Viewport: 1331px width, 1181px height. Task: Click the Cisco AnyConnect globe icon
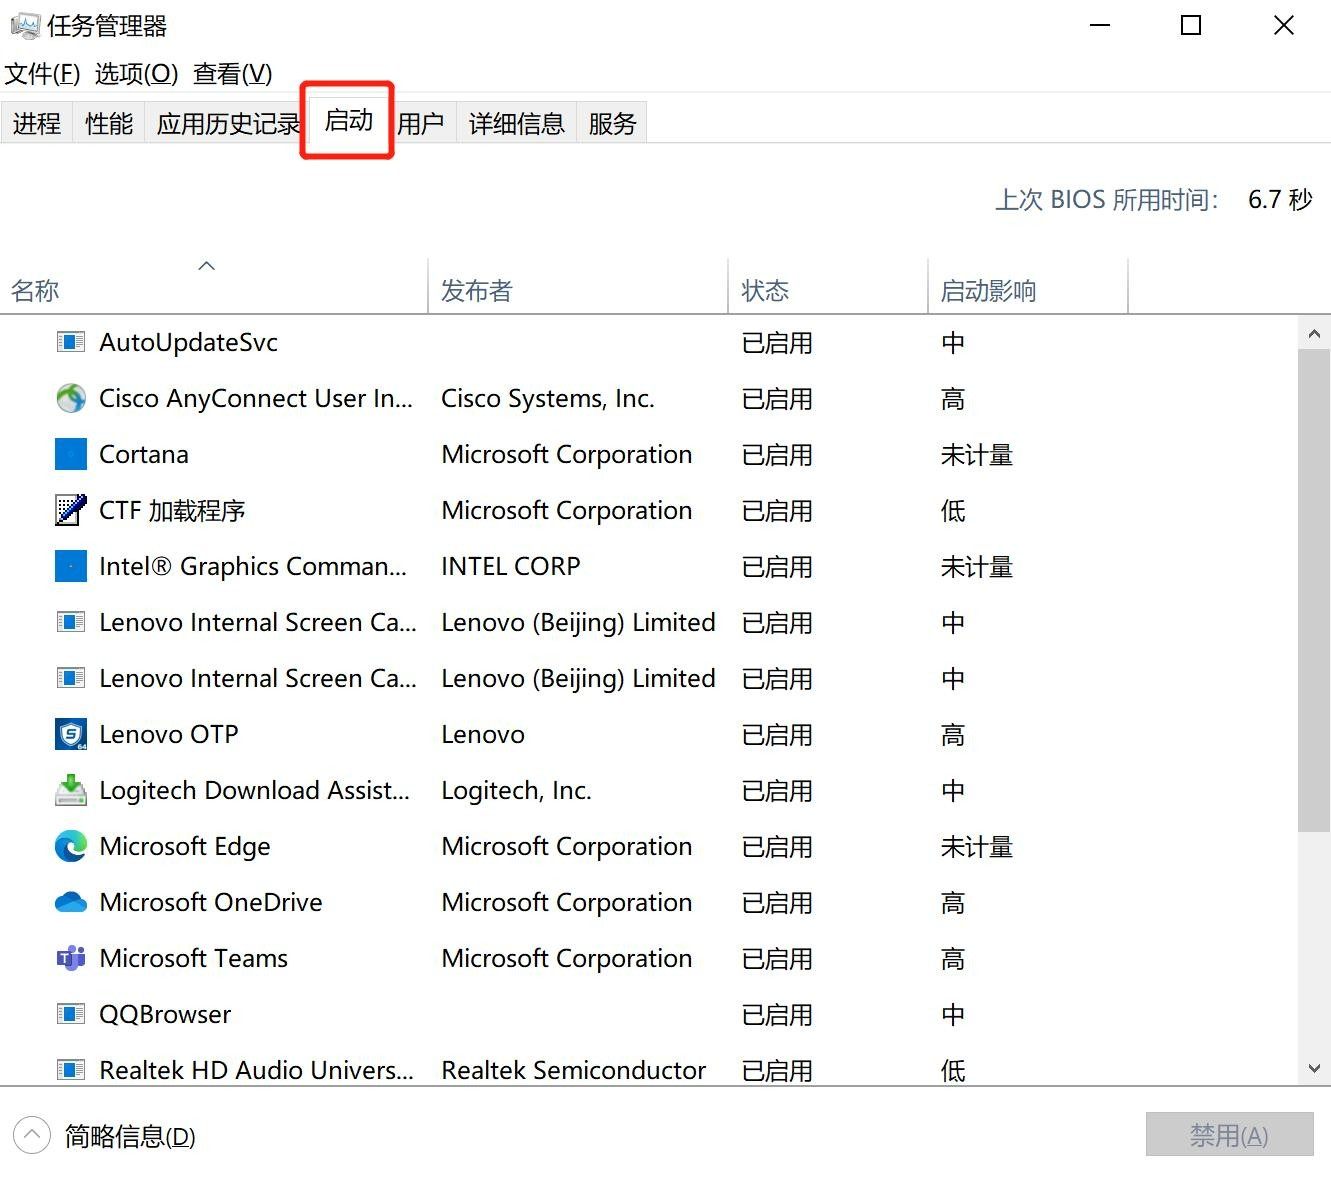[x=70, y=398]
